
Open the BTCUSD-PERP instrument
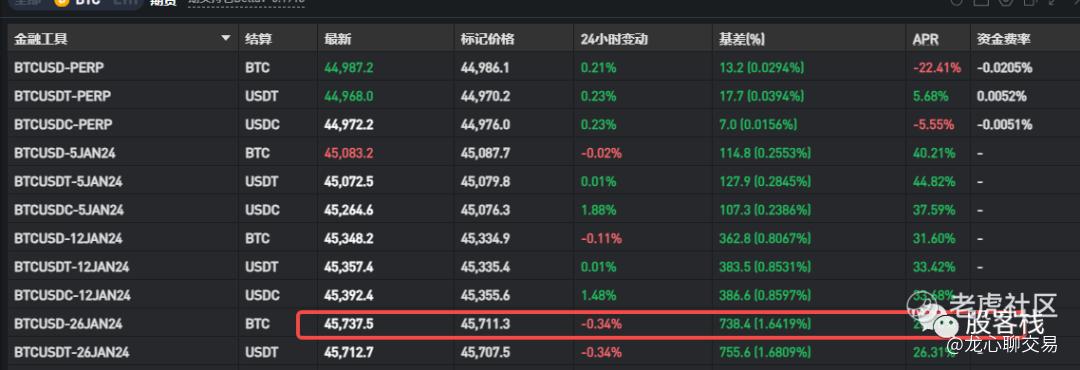pos(59,68)
